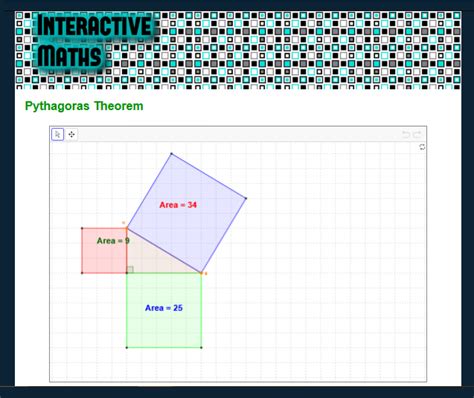Select the orange point at triangle's right vertex
The image size is (474, 398).
tap(201, 273)
